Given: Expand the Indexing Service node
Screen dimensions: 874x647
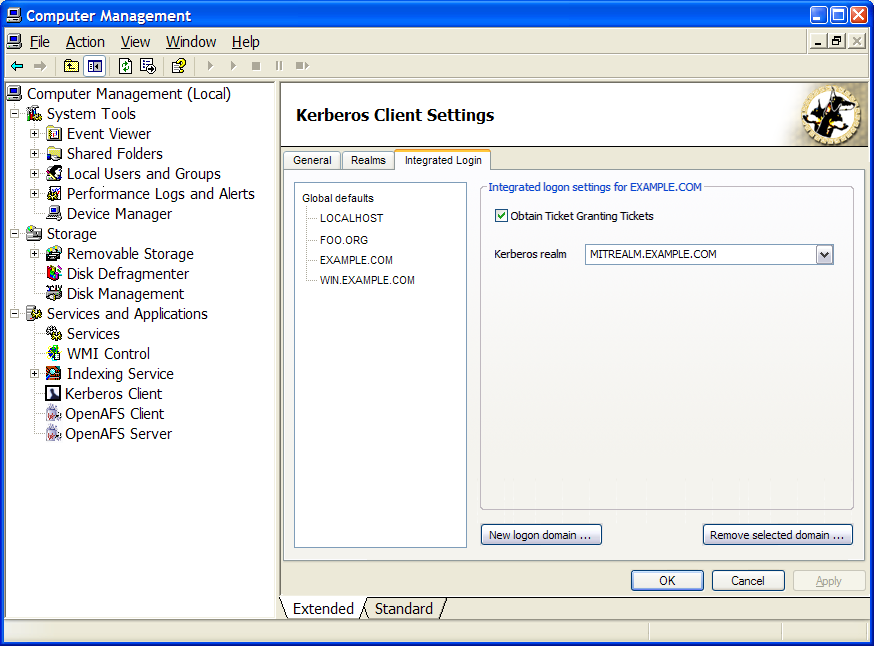Looking at the screenshot, I should [35, 374].
